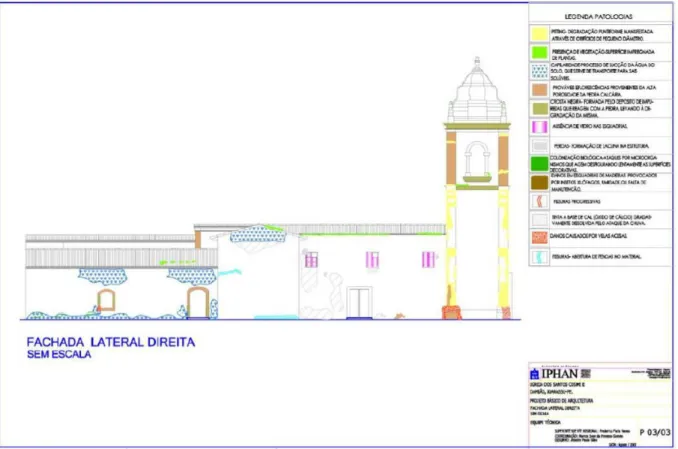This screenshot has height=449, width=678.
Task: Select the bell tower dome cupola
Action: [477, 90]
